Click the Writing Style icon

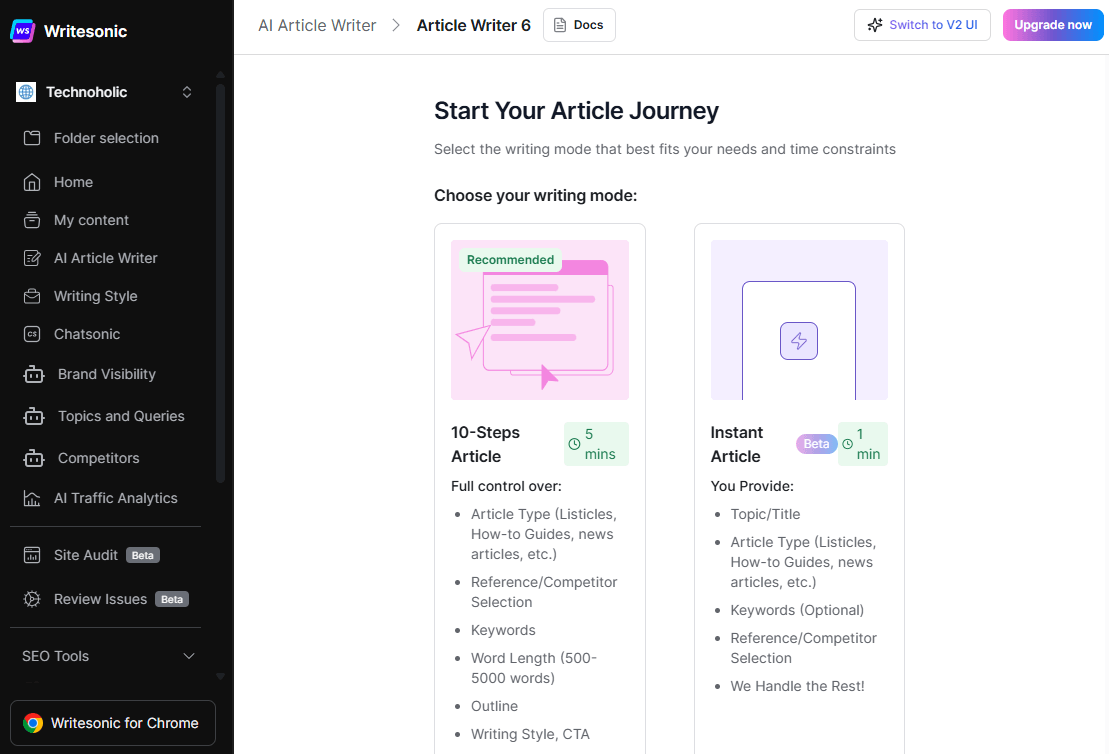[32, 296]
